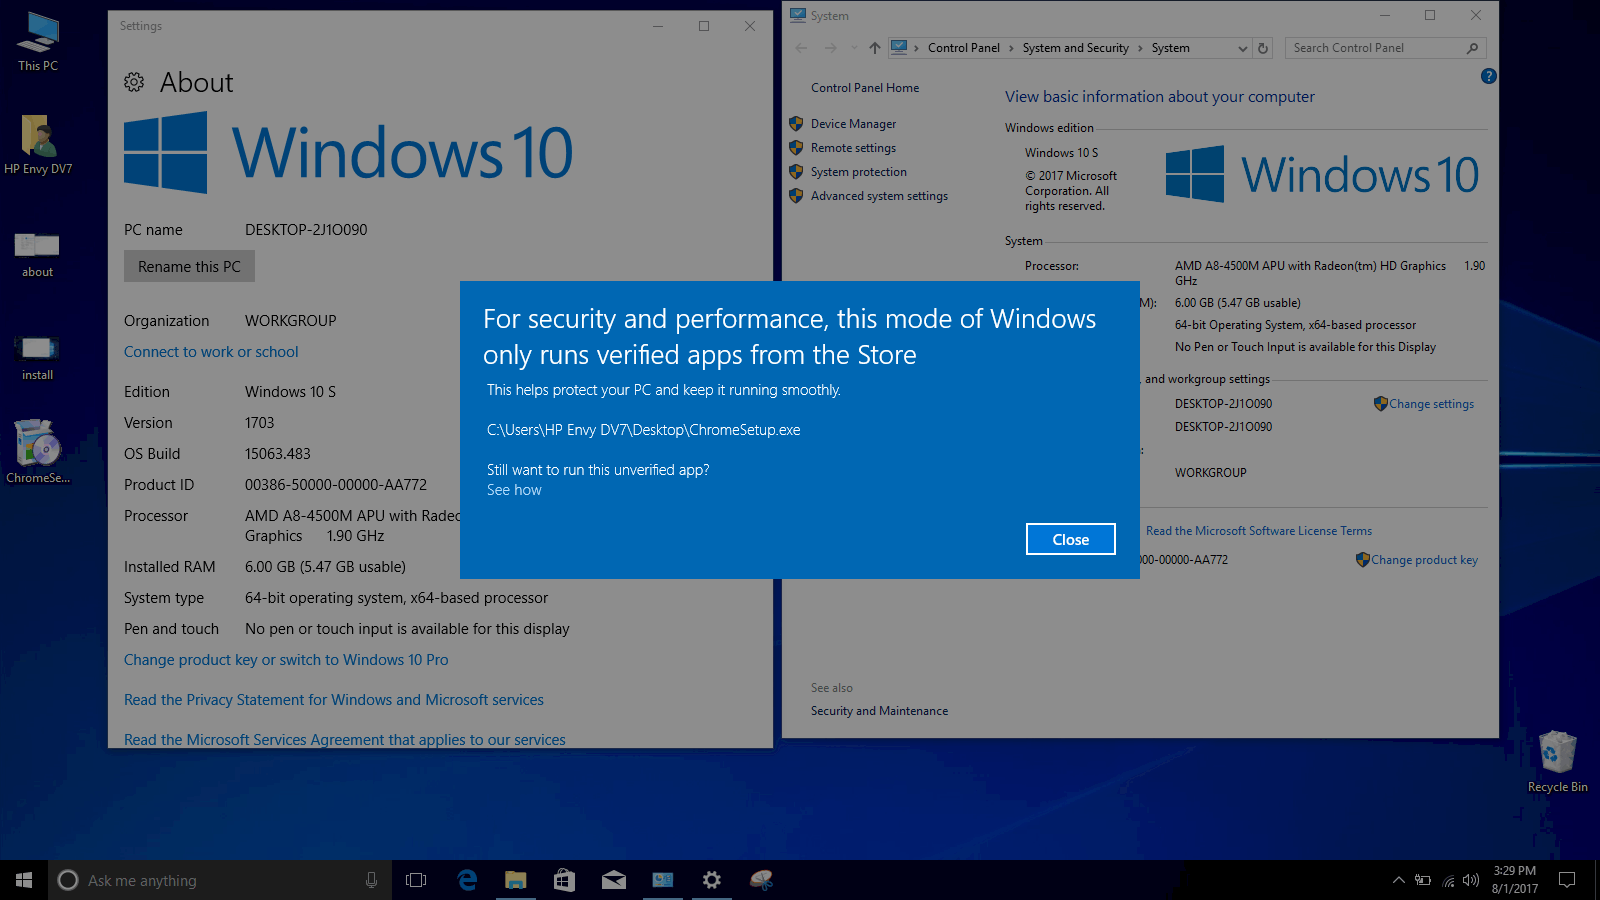This screenshot has width=1600, height=900.
Task: Click the ChromeSetup.exe file path in the dialog
Action: point(644,430)
